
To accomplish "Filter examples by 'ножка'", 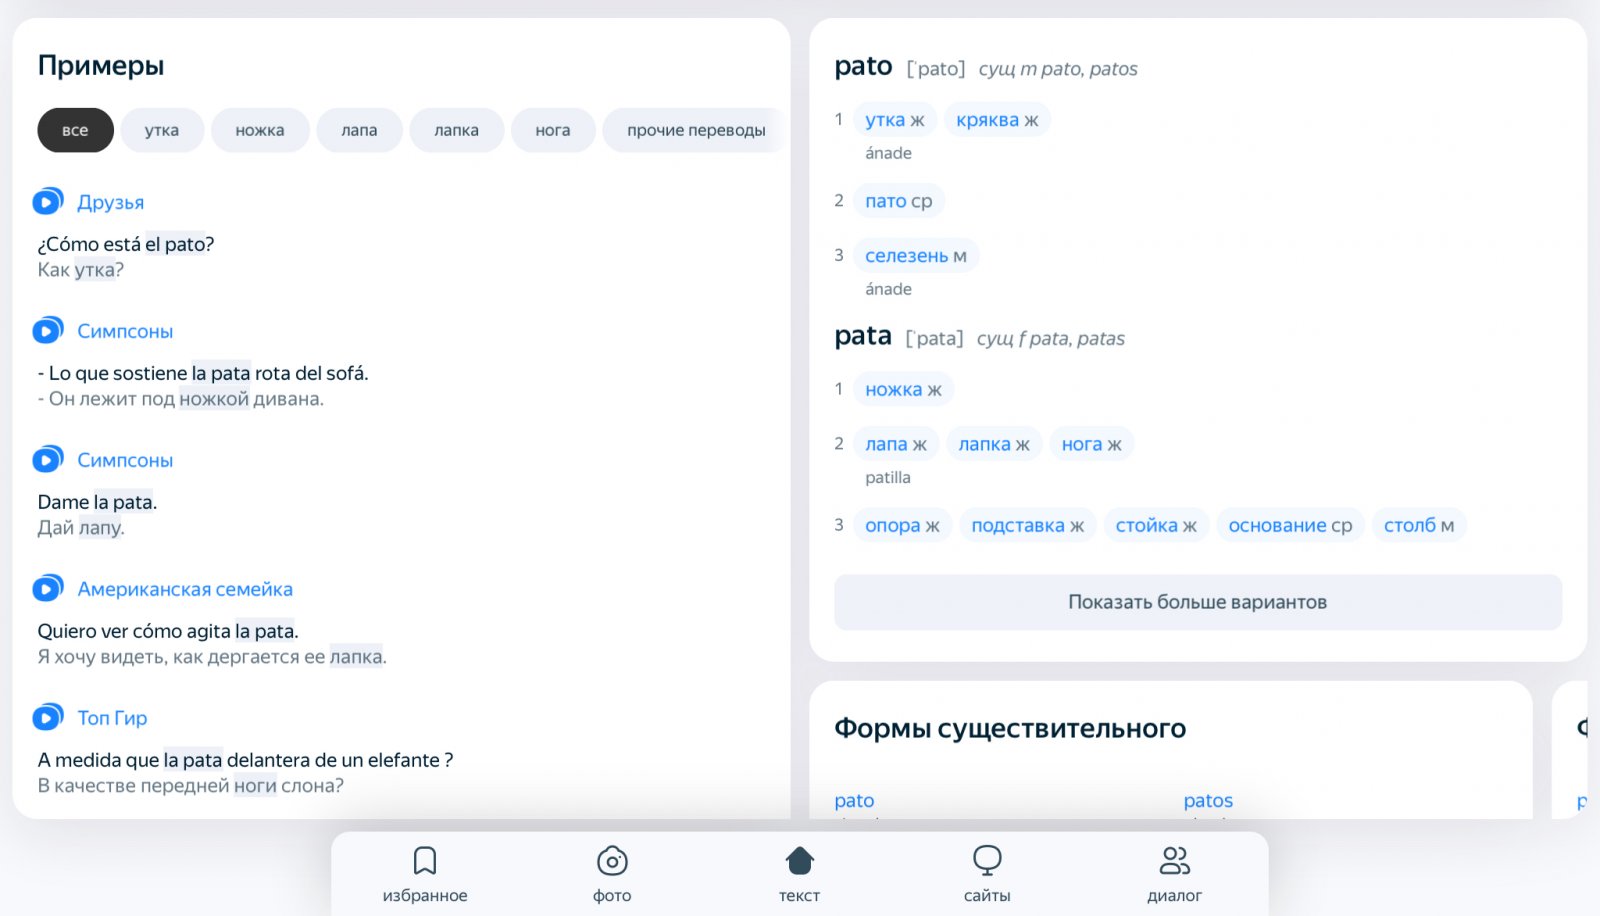I will (260, 130).
